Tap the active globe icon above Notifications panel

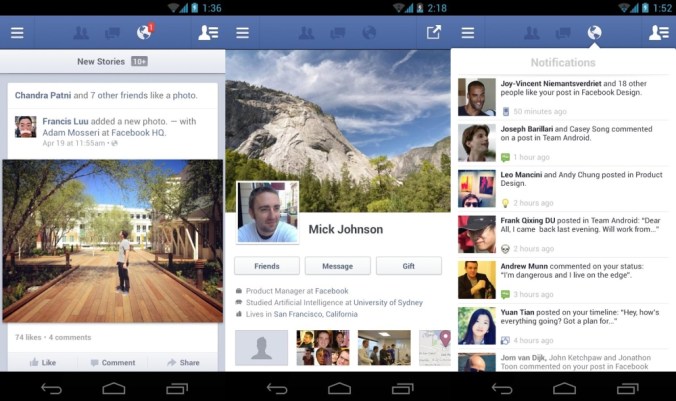[595, 32]
